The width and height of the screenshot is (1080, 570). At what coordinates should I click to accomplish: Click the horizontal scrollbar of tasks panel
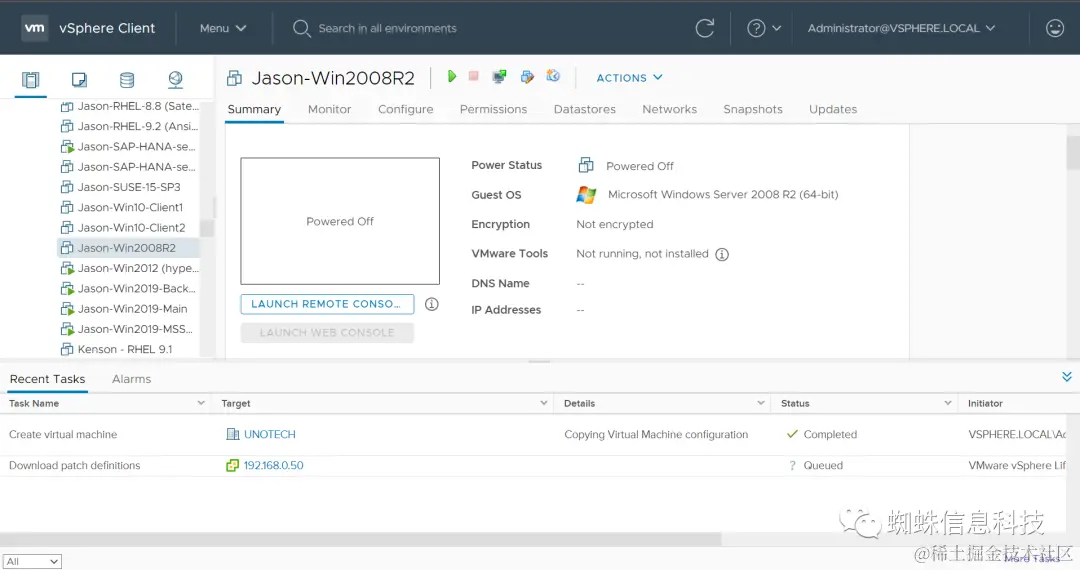(360, 539)
